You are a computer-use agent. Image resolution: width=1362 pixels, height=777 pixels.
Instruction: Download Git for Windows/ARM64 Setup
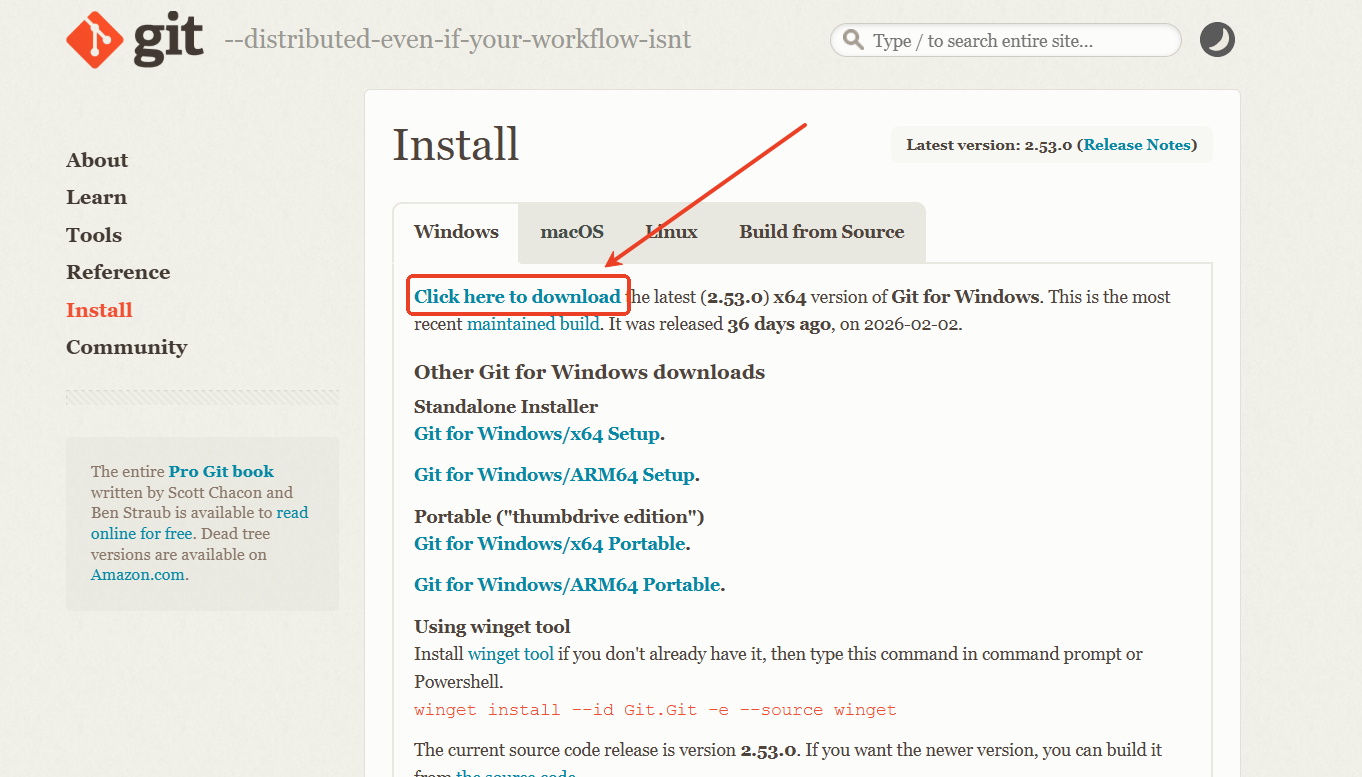point(554,475)
